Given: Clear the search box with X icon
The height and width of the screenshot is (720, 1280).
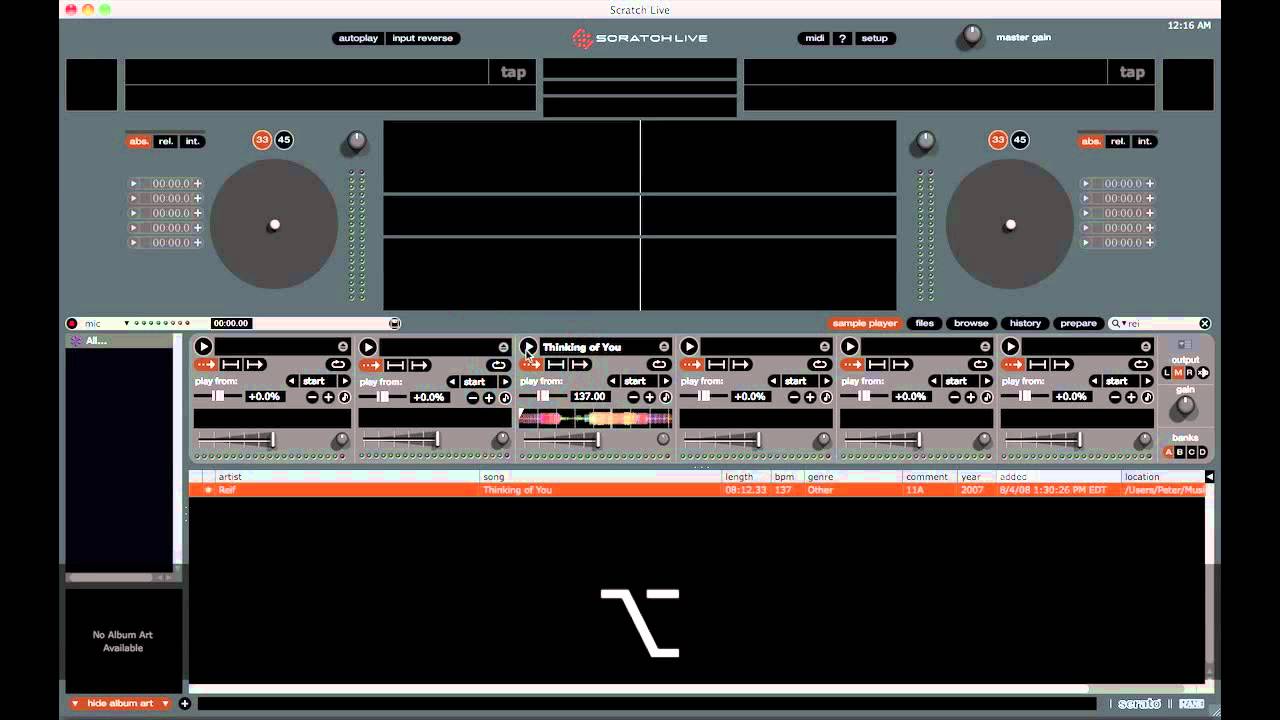Looking at the screenshot, I should [x=1205, y=324].
